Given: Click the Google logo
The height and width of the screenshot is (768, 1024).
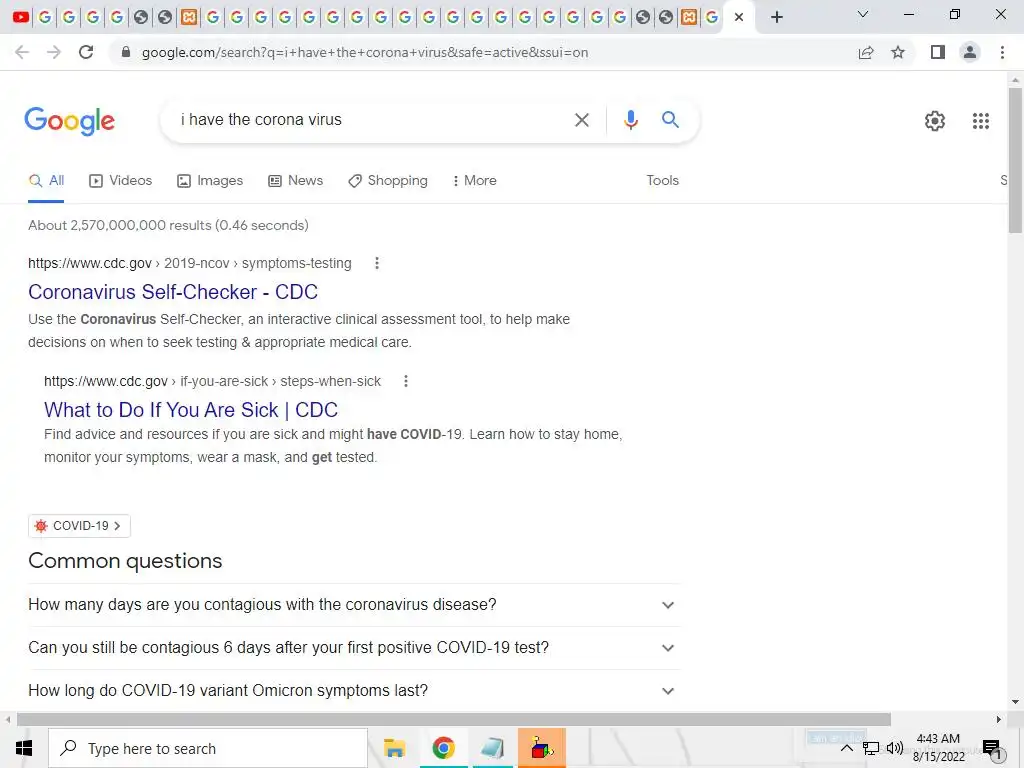Looking at the screenshot, I should tap(69, 121).
